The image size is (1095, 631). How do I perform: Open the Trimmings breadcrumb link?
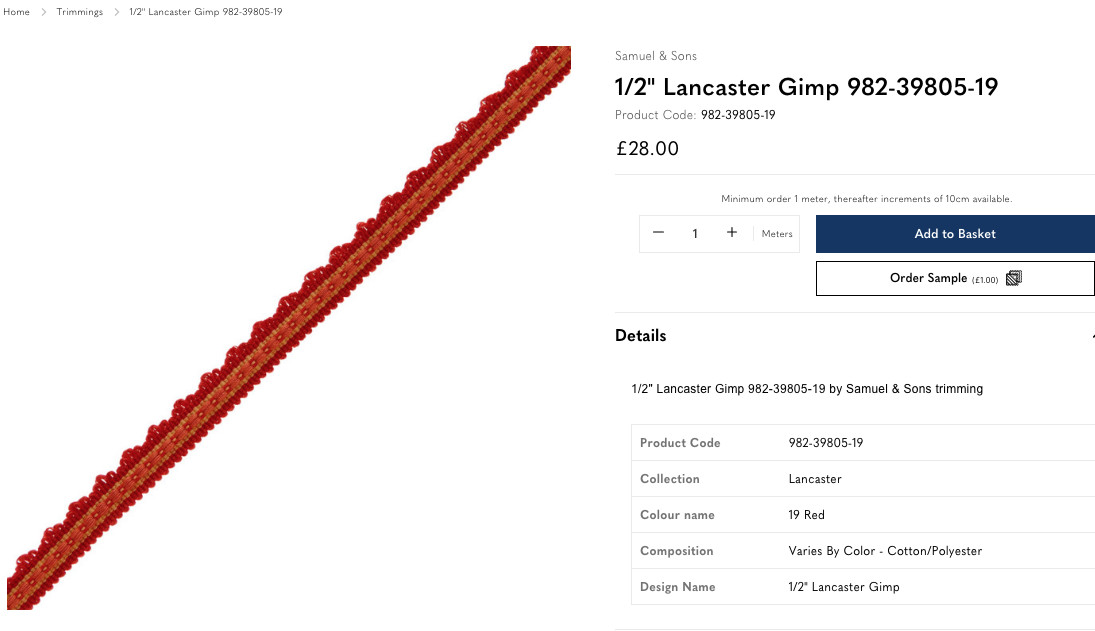click(79, 12)
